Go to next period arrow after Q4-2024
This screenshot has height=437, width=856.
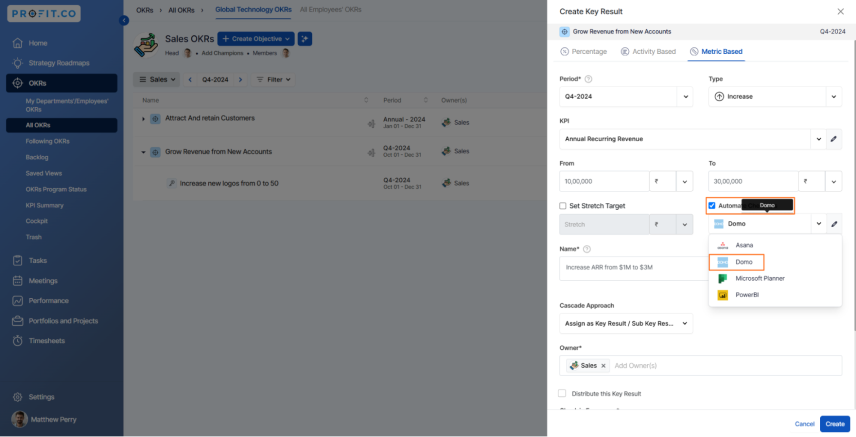(240, 79)
